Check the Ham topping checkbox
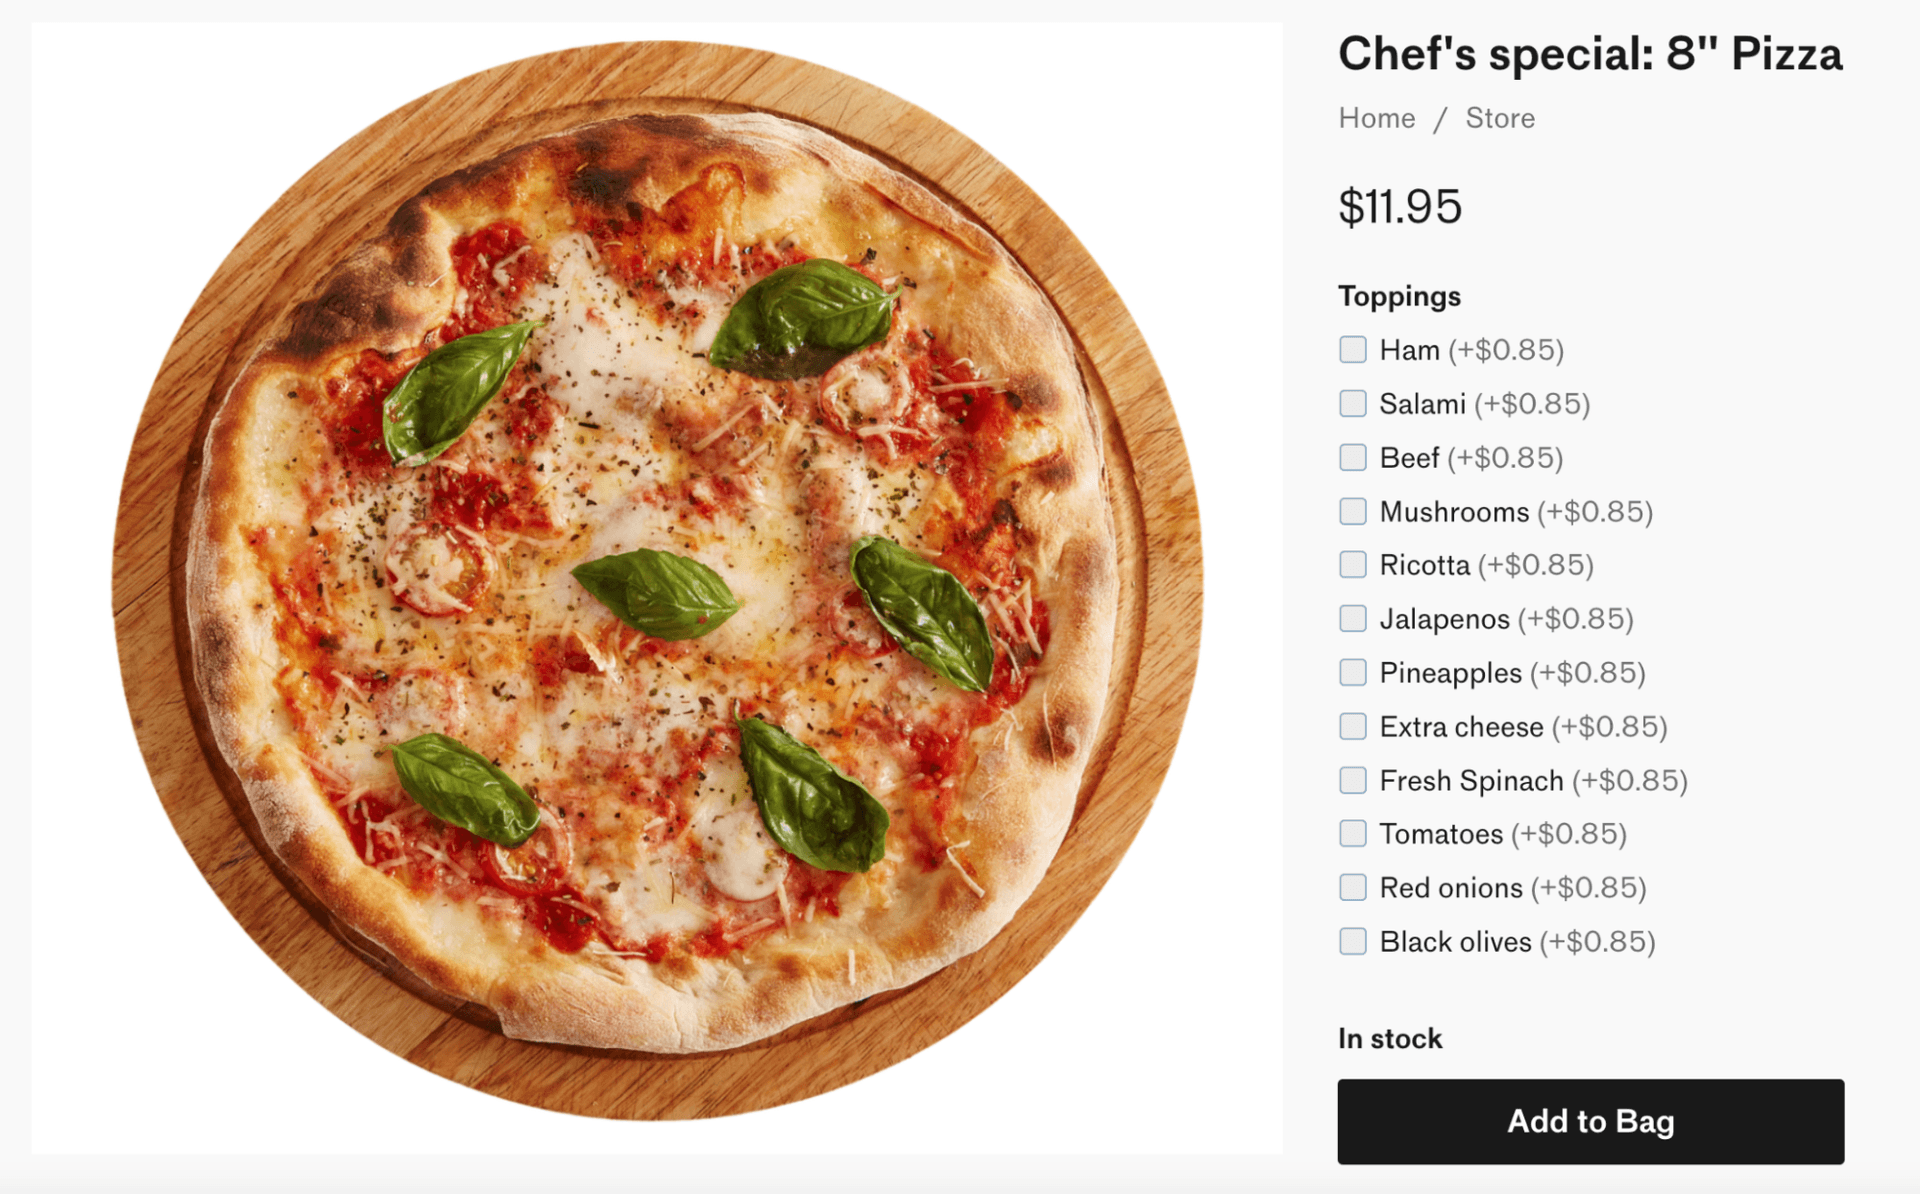The image size is (1920, 1194). point(1353,350)
